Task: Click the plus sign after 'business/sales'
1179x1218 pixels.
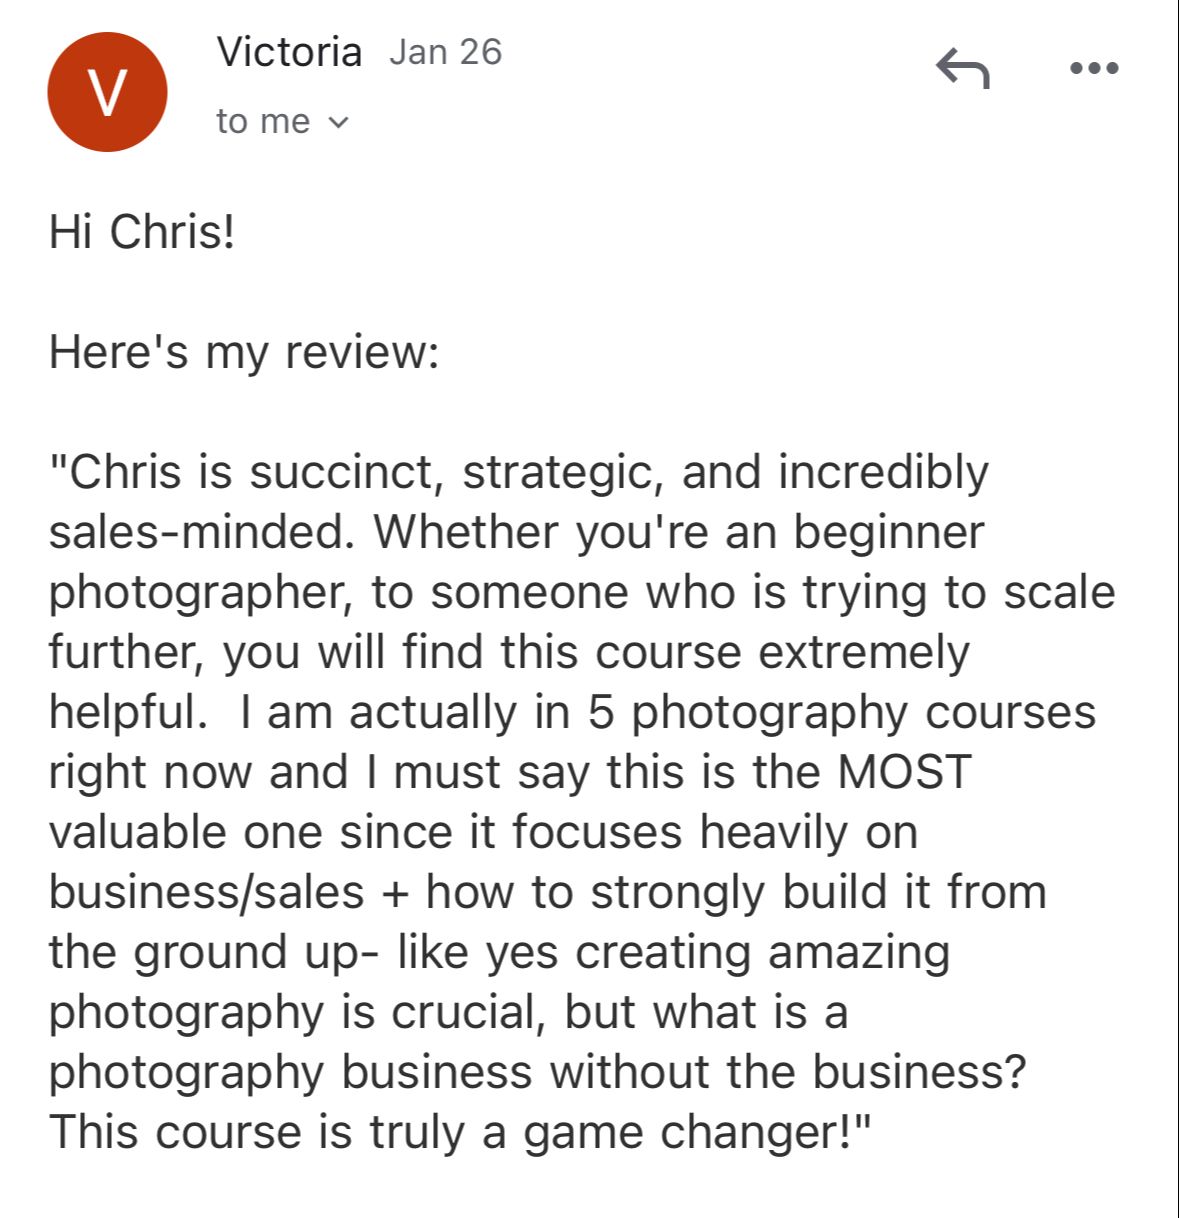Action: [395, 893]
